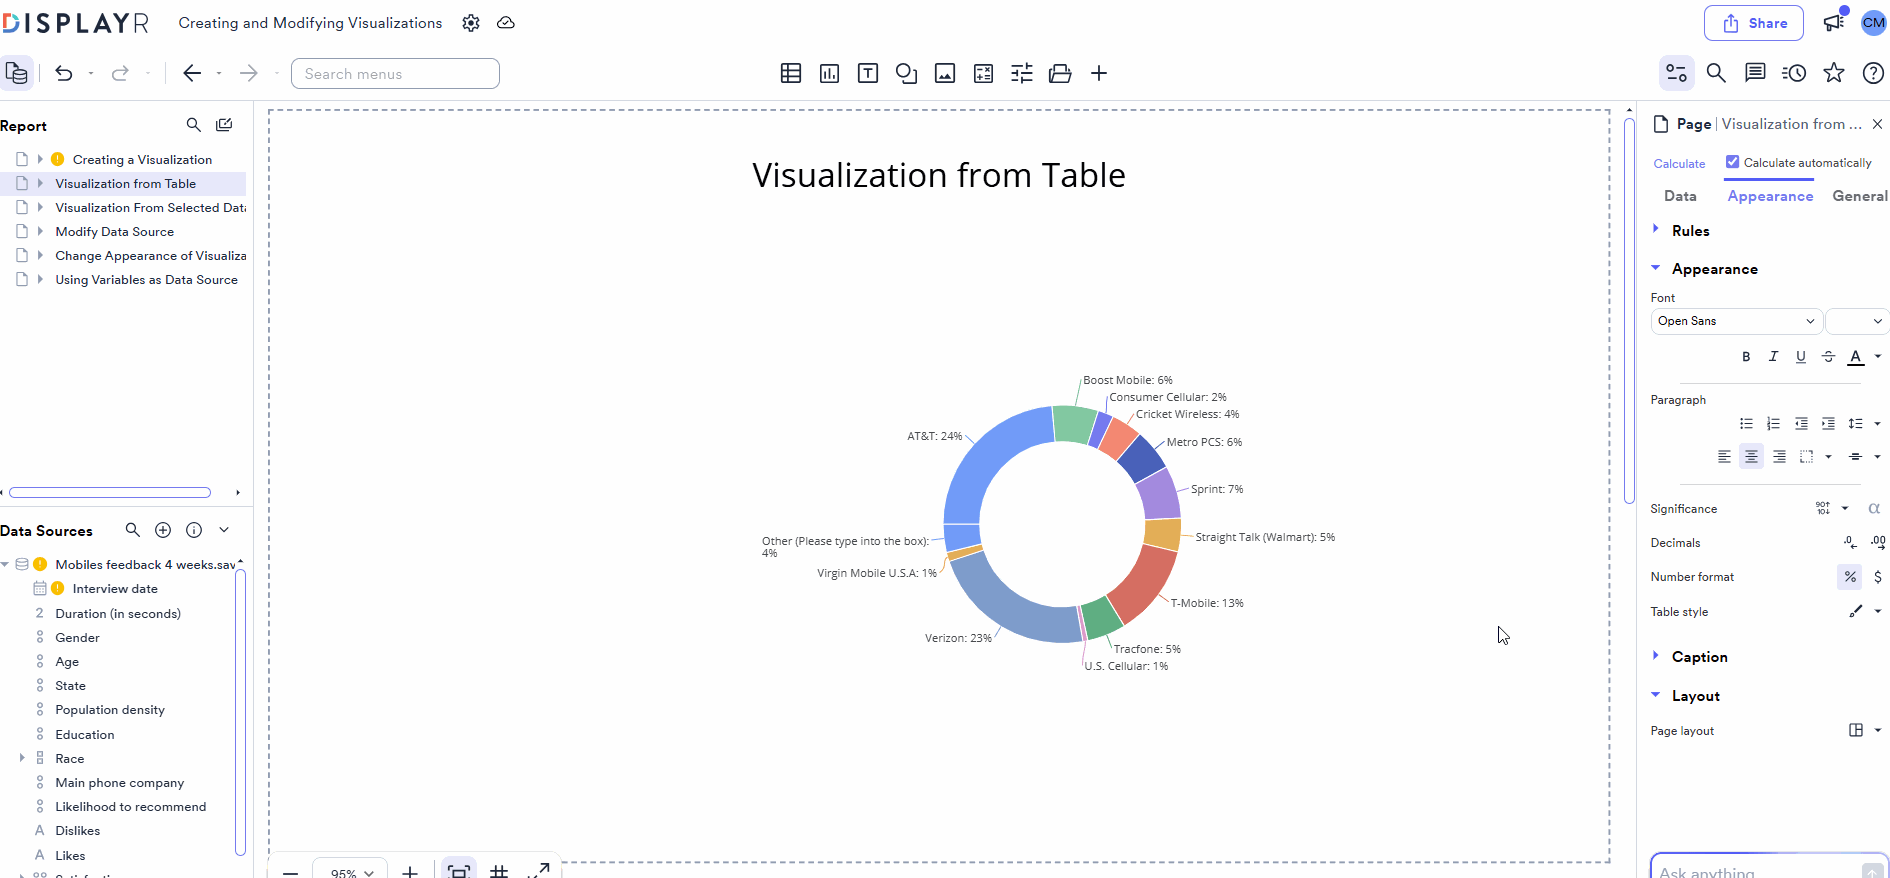
Task: Collapse the Layout section
Action: pyautogui.click(x=1656, y=695)
